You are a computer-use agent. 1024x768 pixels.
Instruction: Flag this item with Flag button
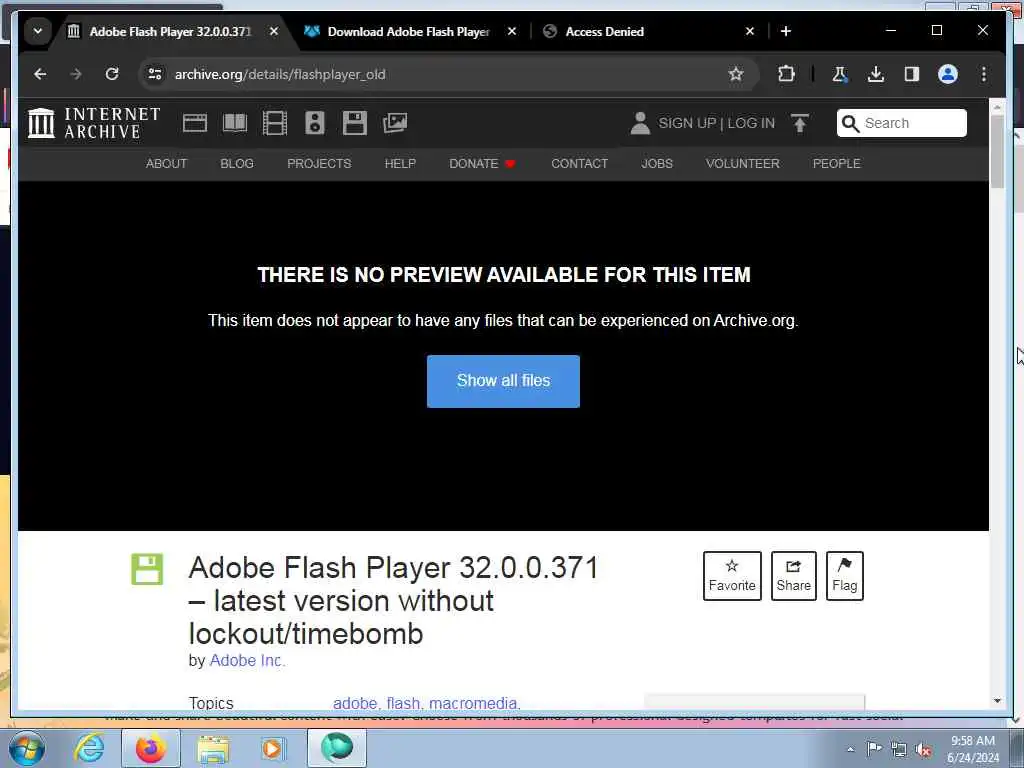pyautogui.click(x=844, y=576)
